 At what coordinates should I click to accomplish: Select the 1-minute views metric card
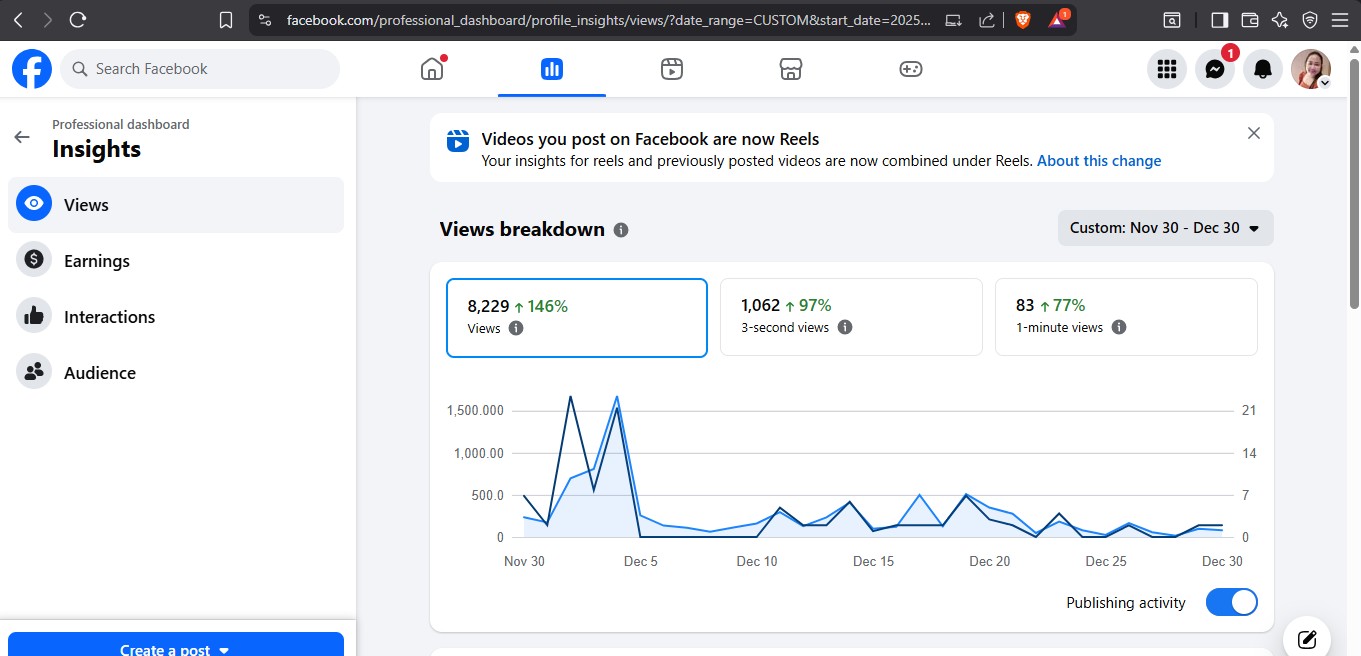(1125, 316)
